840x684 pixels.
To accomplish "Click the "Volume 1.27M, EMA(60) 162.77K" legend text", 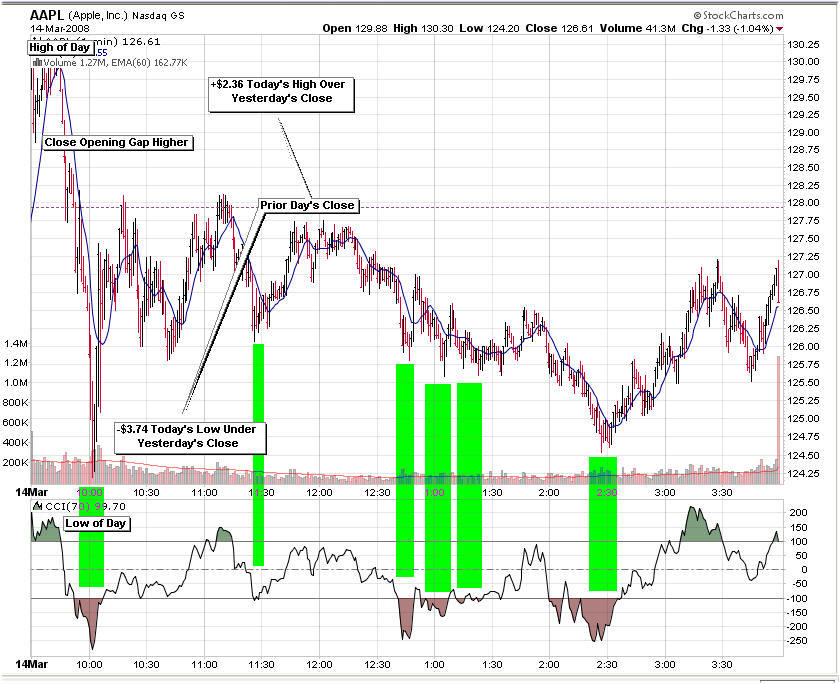I will (115, 63).
